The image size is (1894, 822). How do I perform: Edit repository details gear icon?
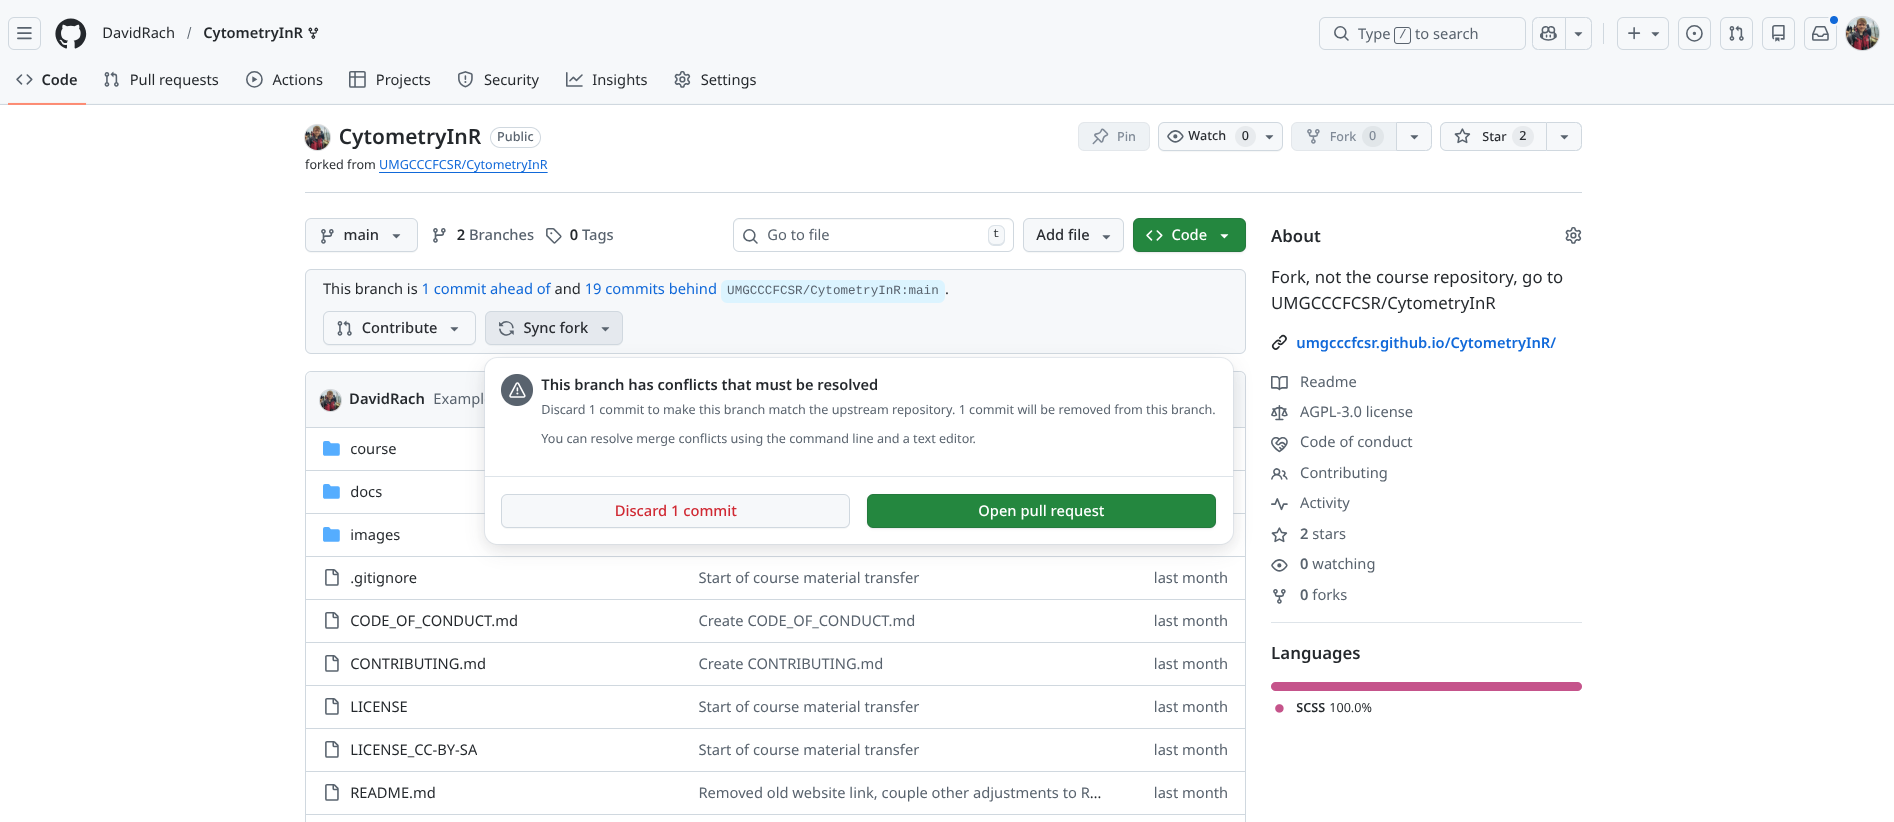pyautogui.click(x=1573, y=236)
